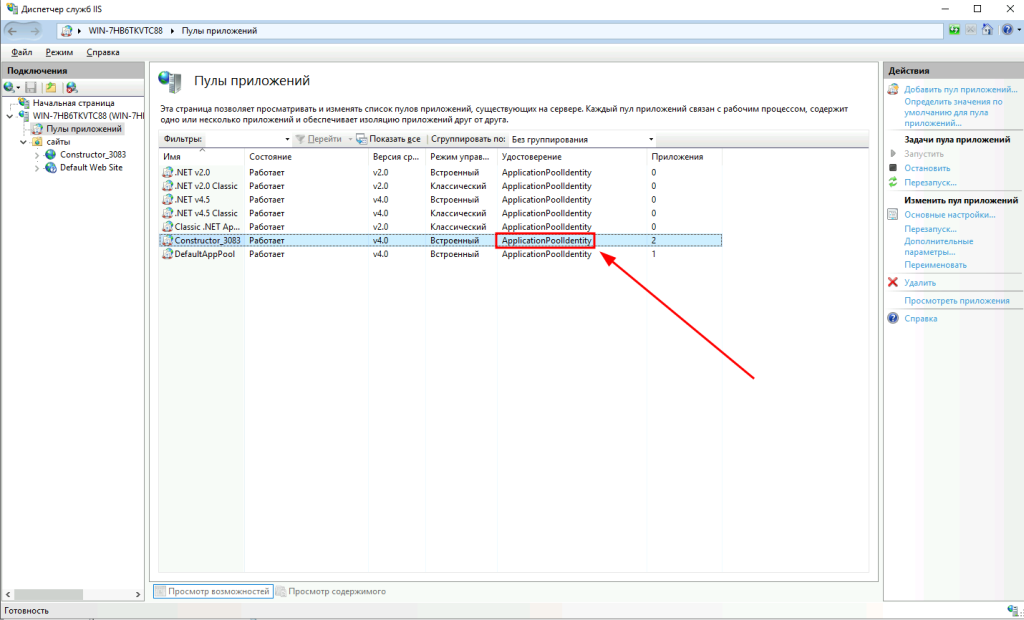Click the up-folder icon in Подключения toolbar

click(x=51, y=88)
